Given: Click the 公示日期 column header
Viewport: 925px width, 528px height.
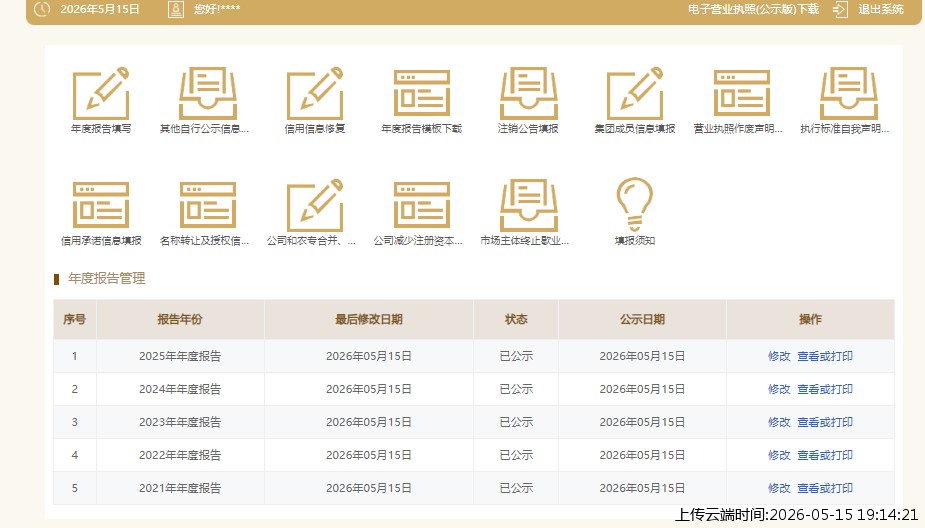Looking at the screenshot, I should [x=642, y=319].
